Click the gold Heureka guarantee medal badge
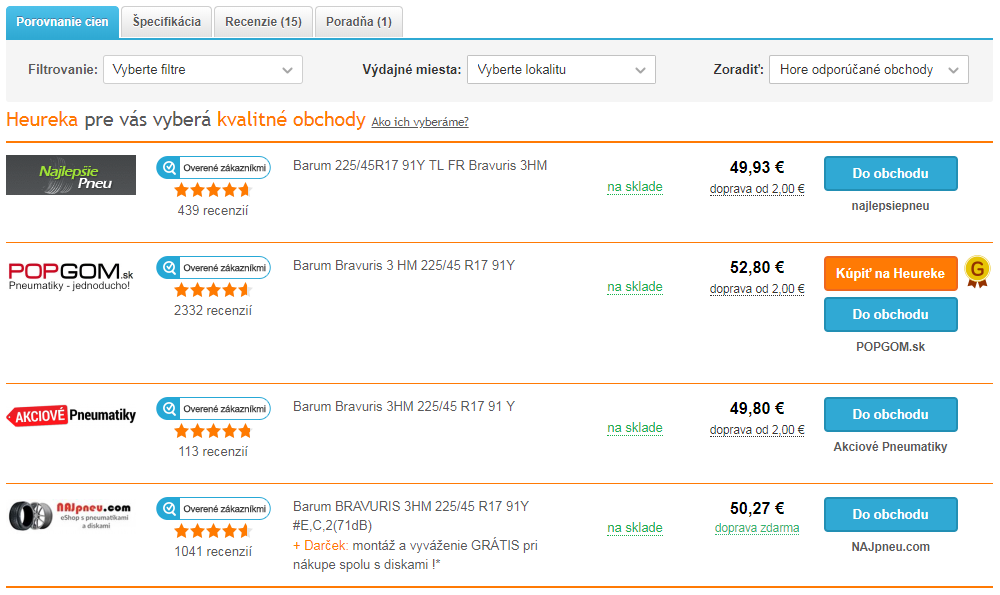The height and width of the screenshot is (595, 1000). tap(976, 271)
